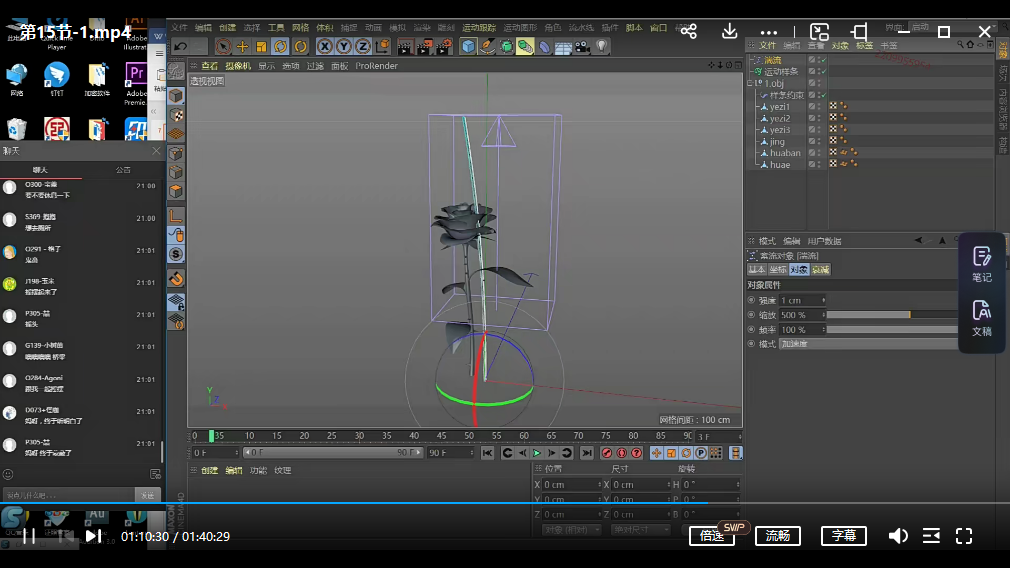Image resolution: width=1010 pixels, height=568 pixels.
Task: Toggle the green enable check for 湍流
Action: coord(823,60)
